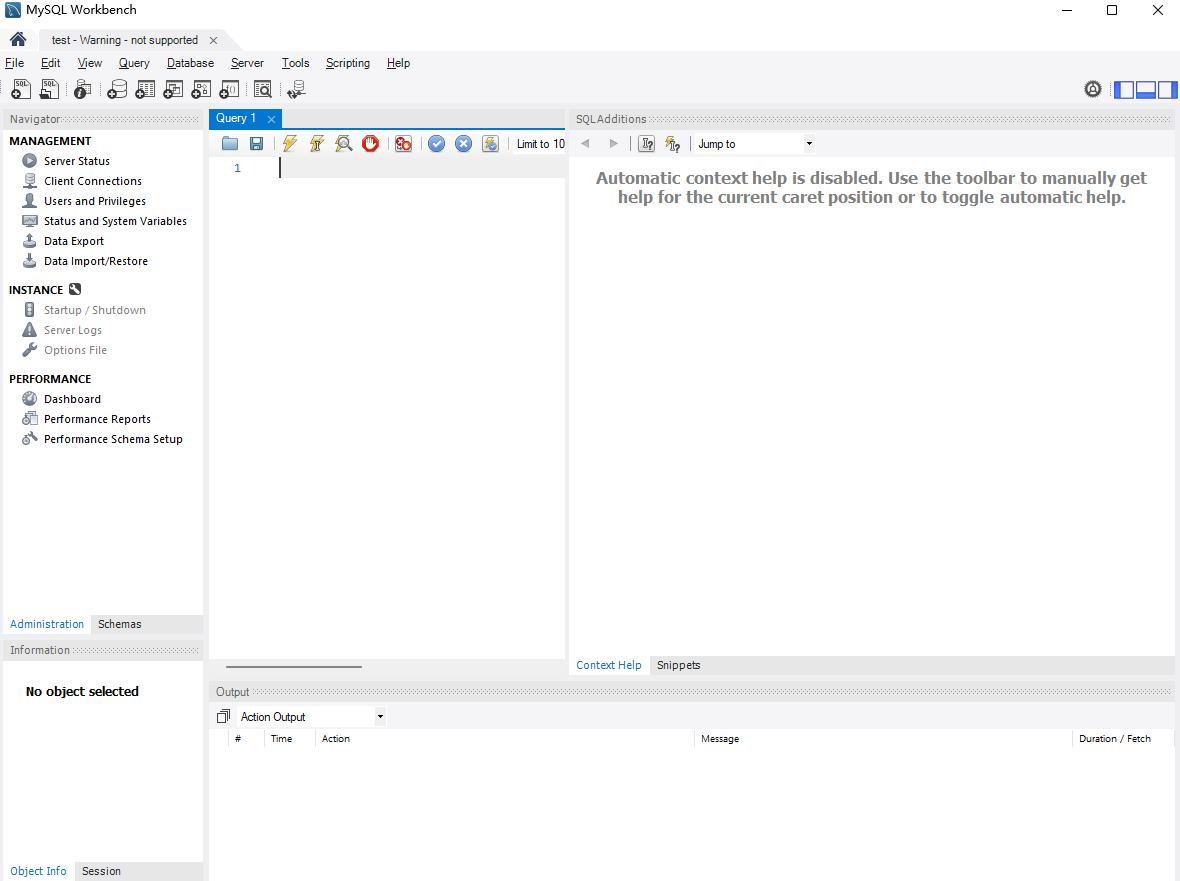The height and width of the screenshot is (881, 1180).
Task: Open the Server menu
Action: 247,63
